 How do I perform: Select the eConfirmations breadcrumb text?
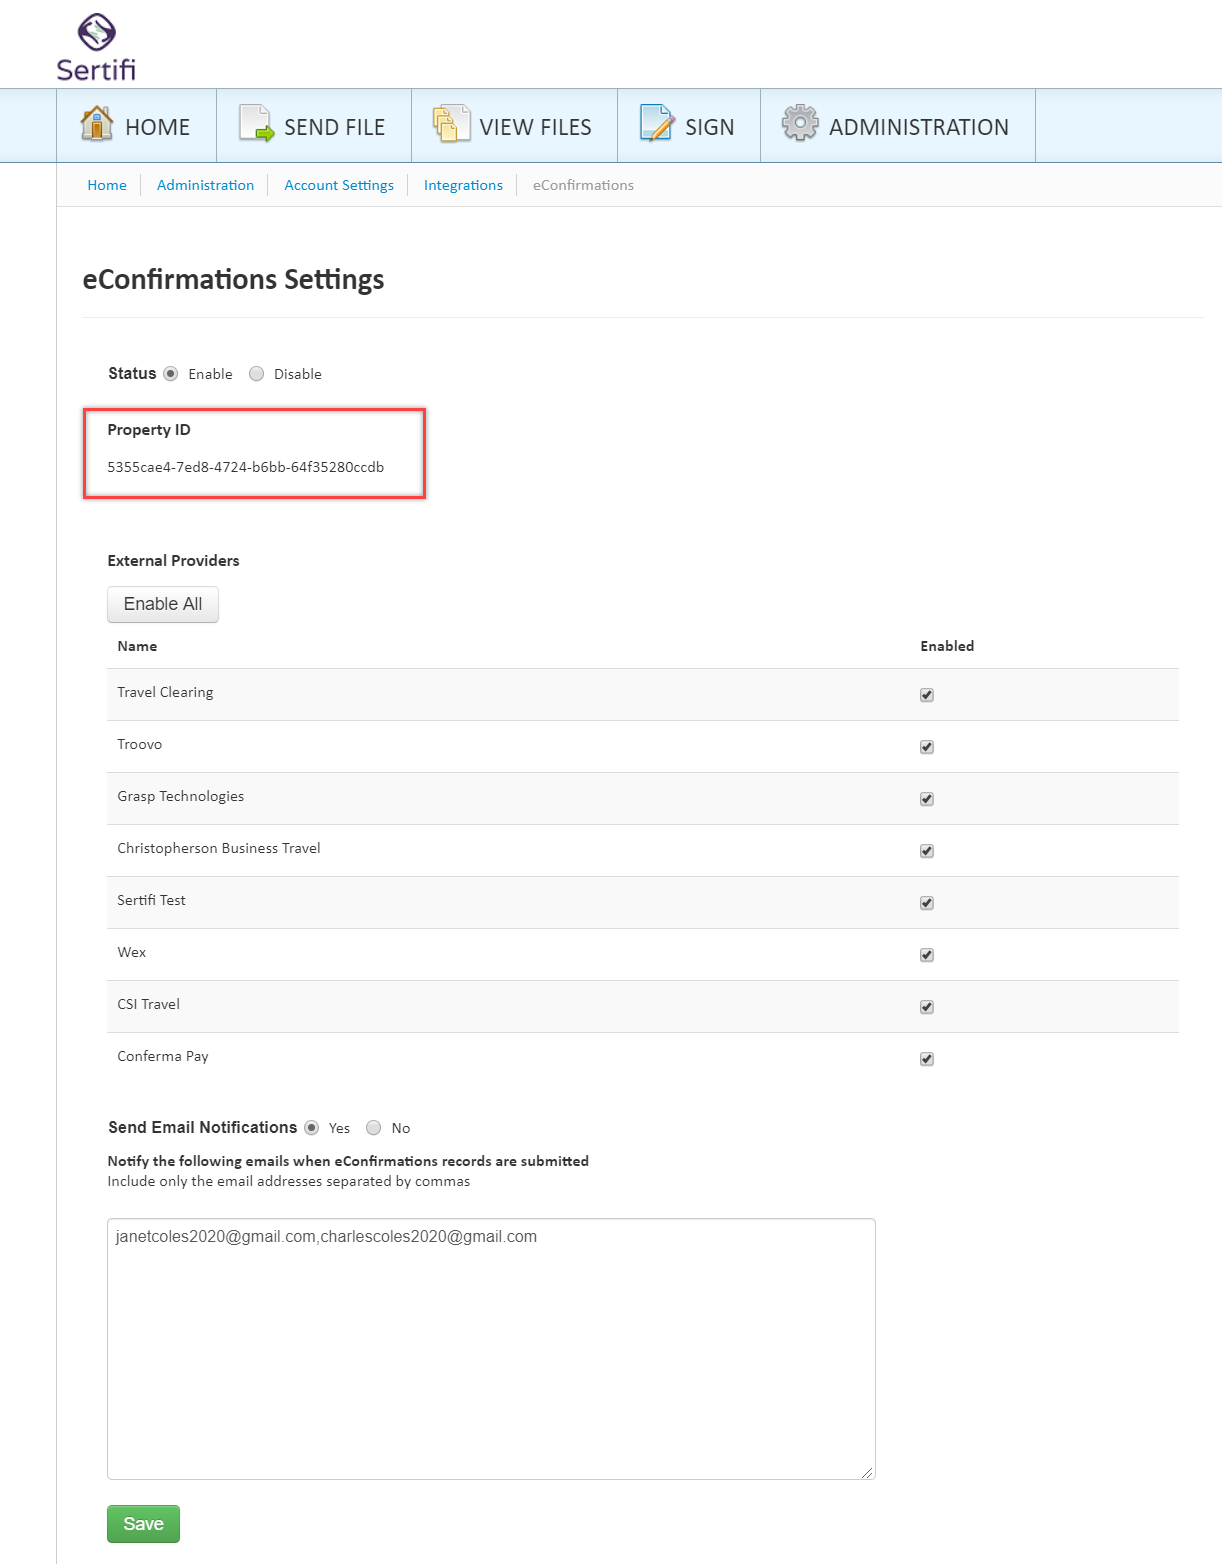pos(583,185)
